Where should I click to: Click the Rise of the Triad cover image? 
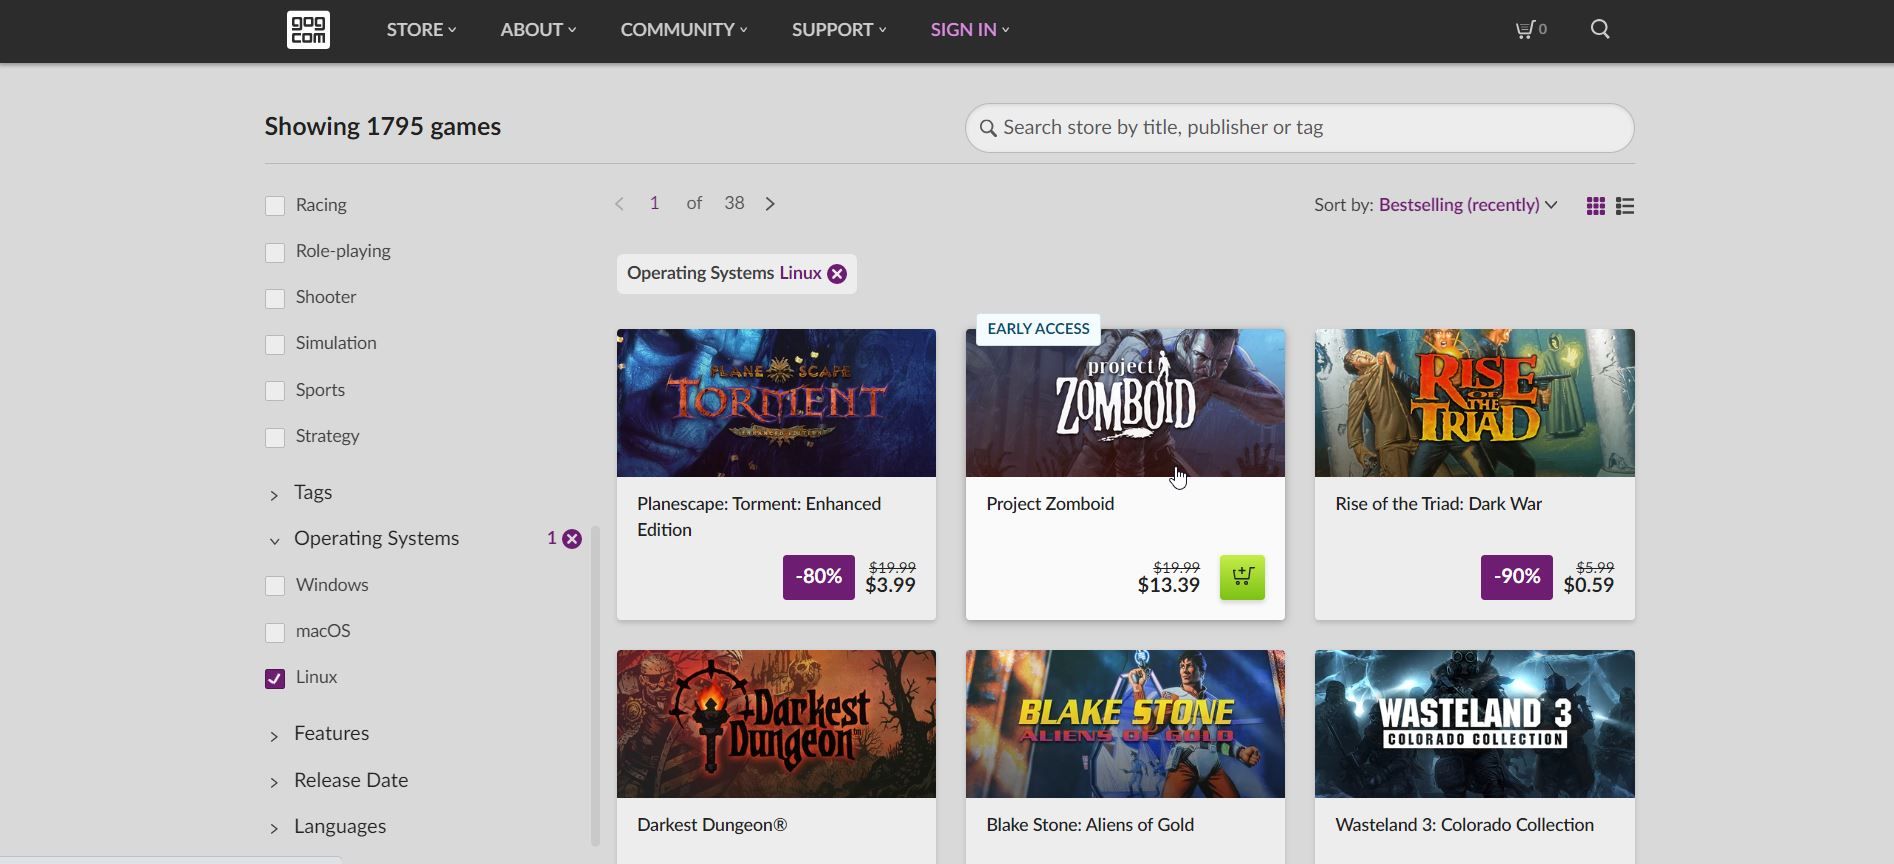(1475, 403)
